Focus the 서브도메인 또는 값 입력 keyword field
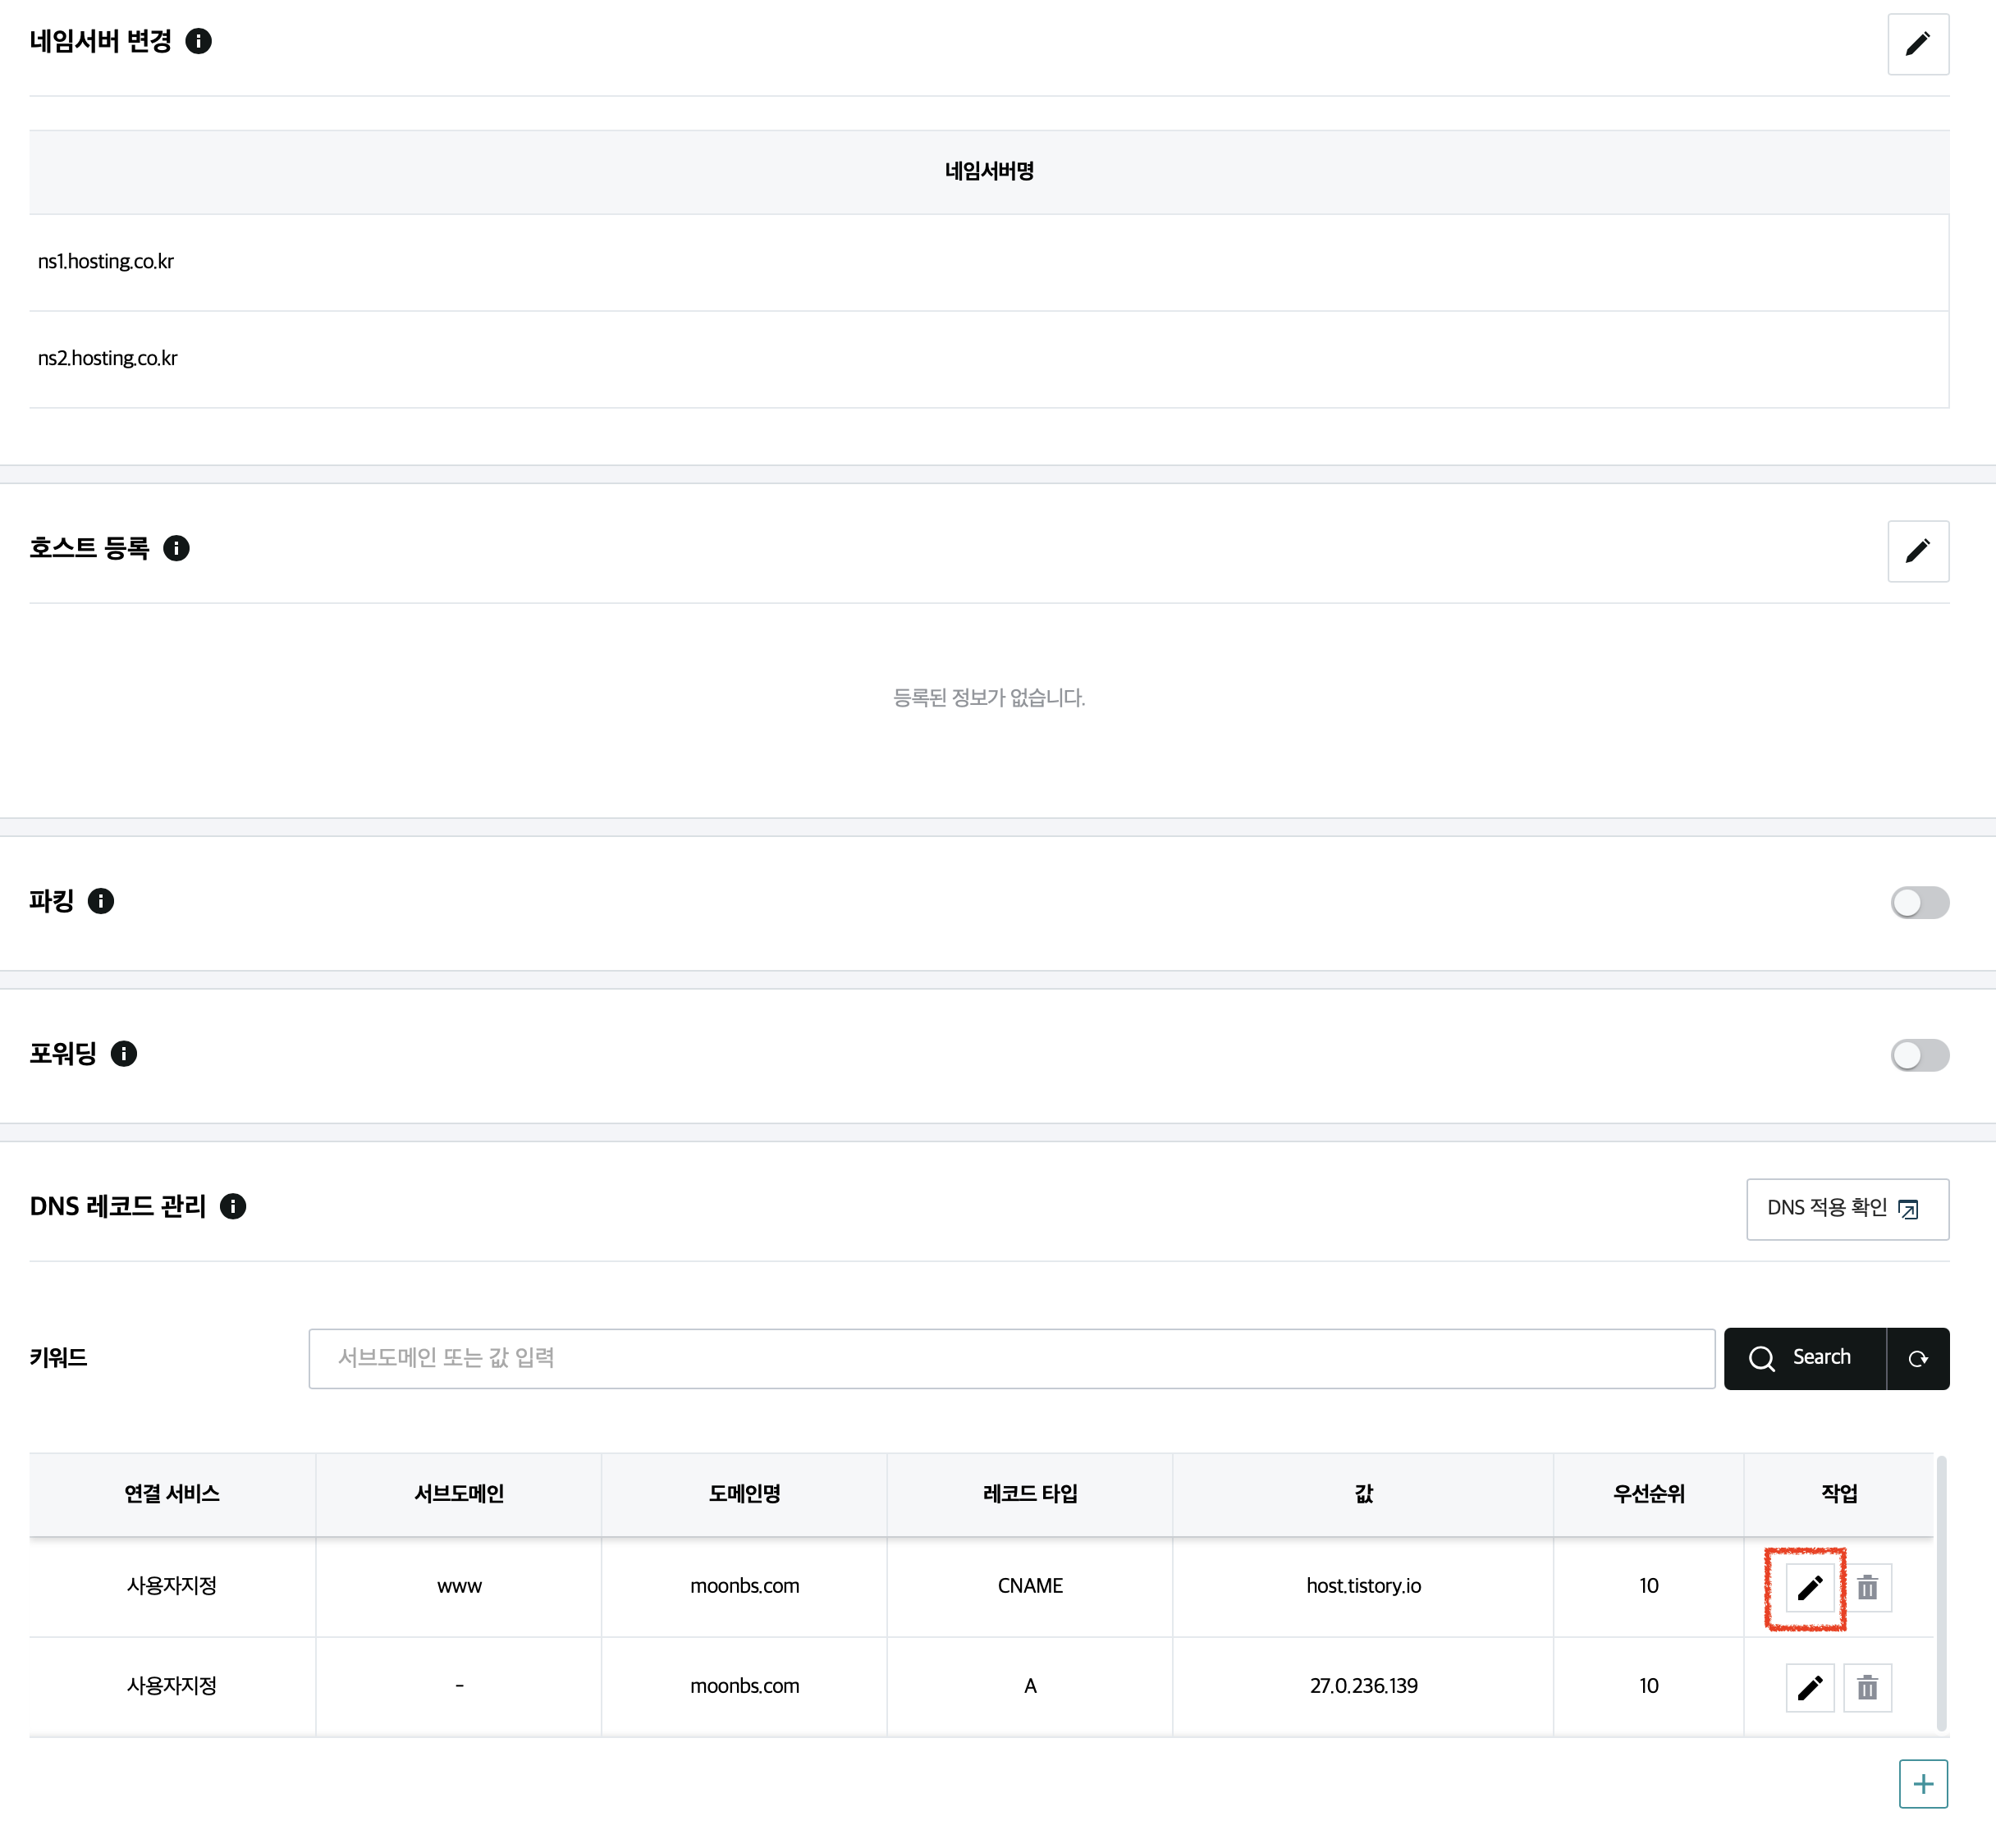 pyautogui.click(x=1011, y=1358)
